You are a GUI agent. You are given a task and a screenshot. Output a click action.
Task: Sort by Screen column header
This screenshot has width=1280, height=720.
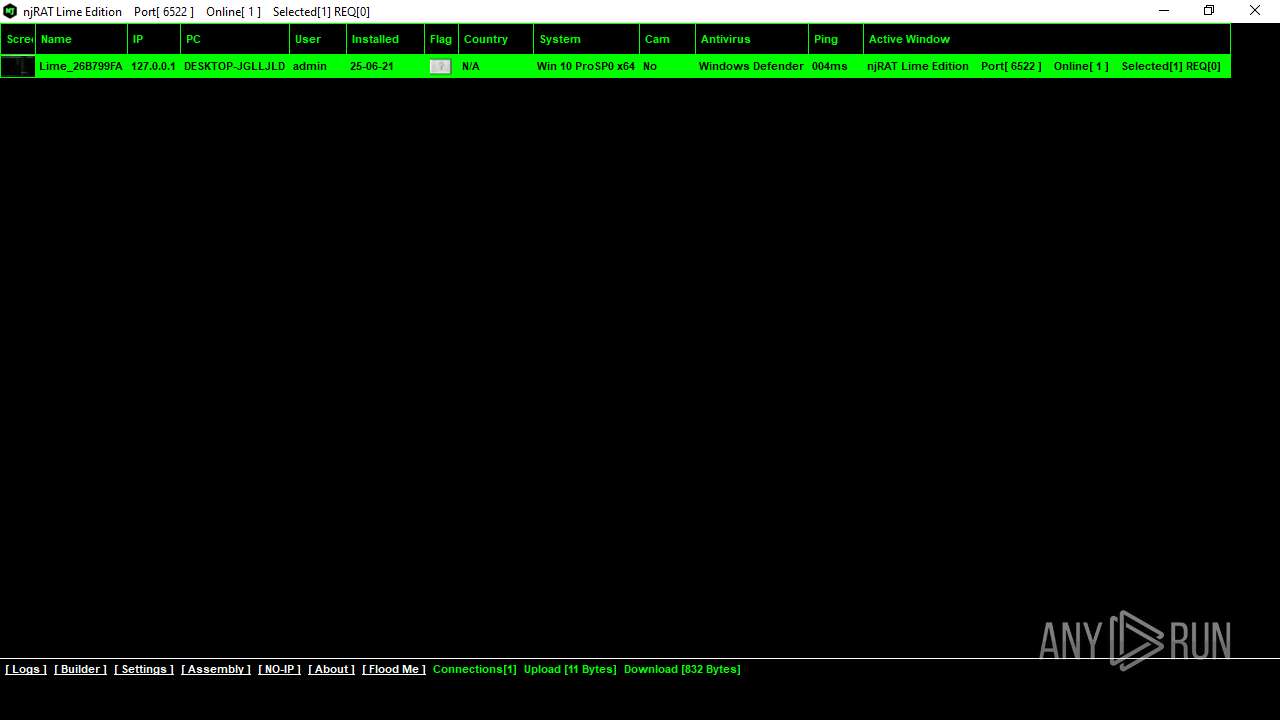(x=18, y=39)
